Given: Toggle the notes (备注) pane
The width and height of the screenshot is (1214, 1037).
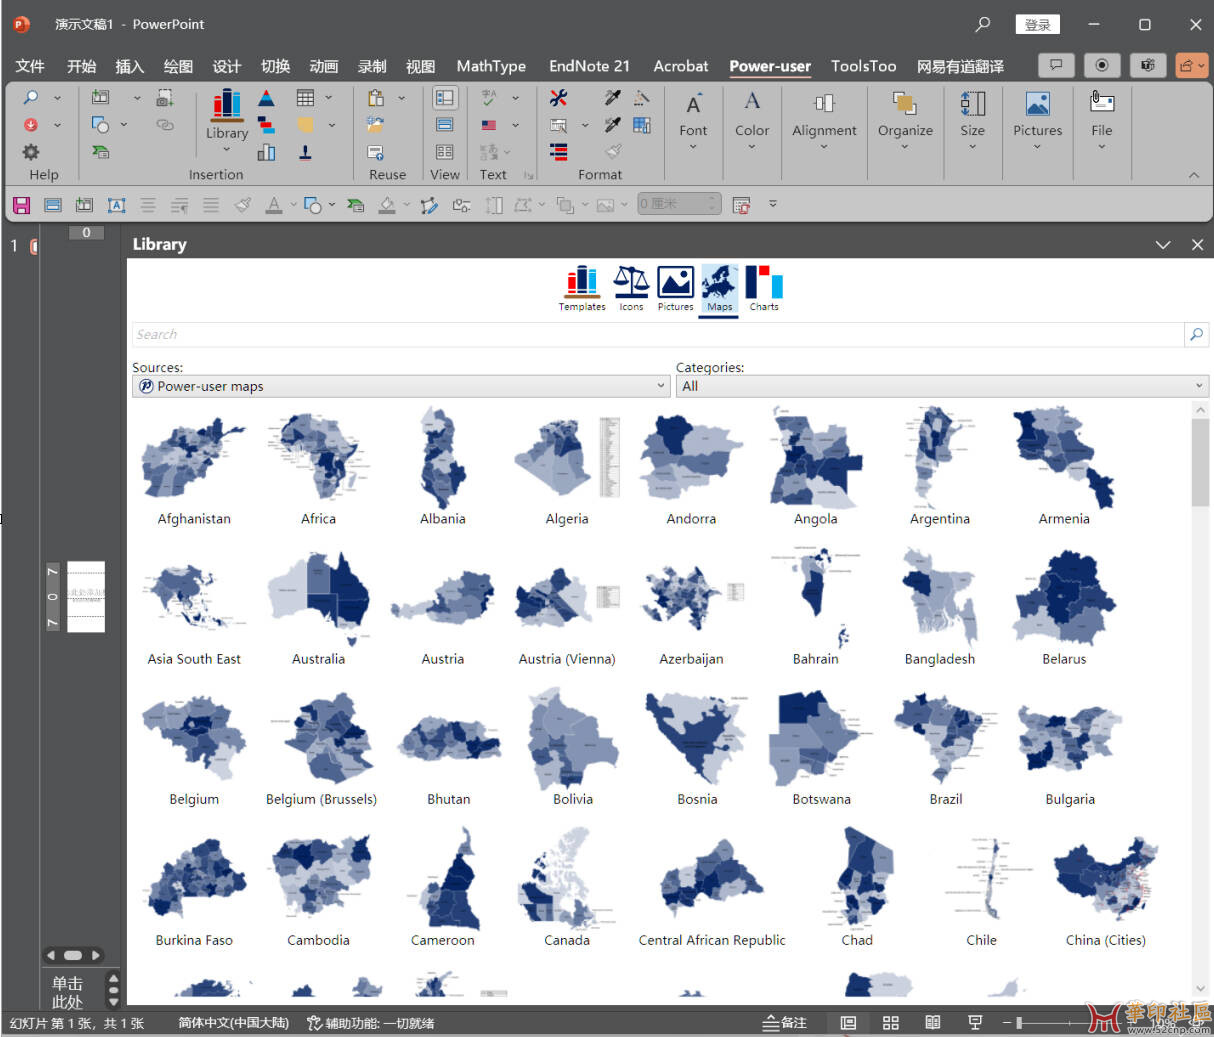Looking at the screenshot, I should click(785, 1023).
